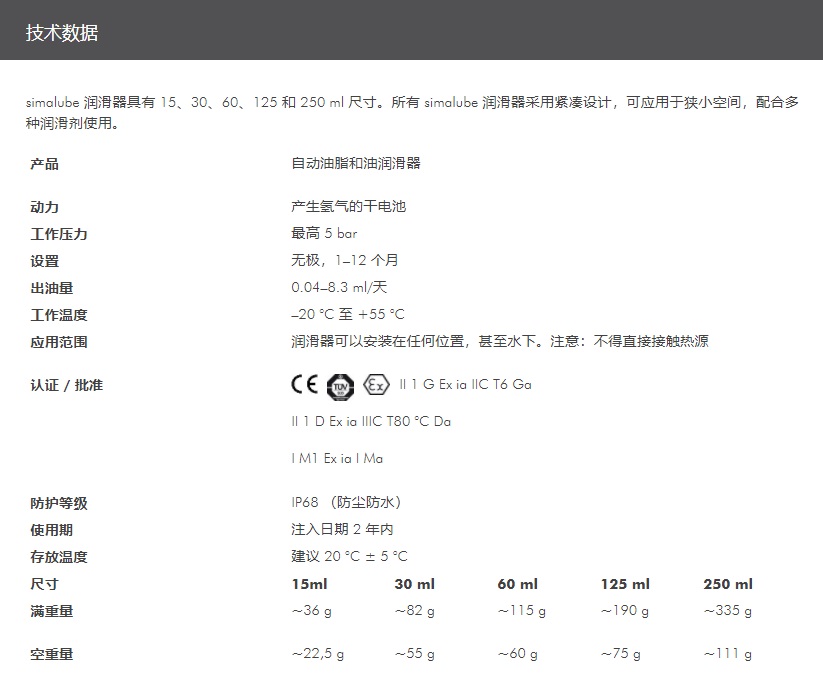Click the 产生氢气的干电池 value
This screenshot has height=675, width=823.
pos(349,206)
